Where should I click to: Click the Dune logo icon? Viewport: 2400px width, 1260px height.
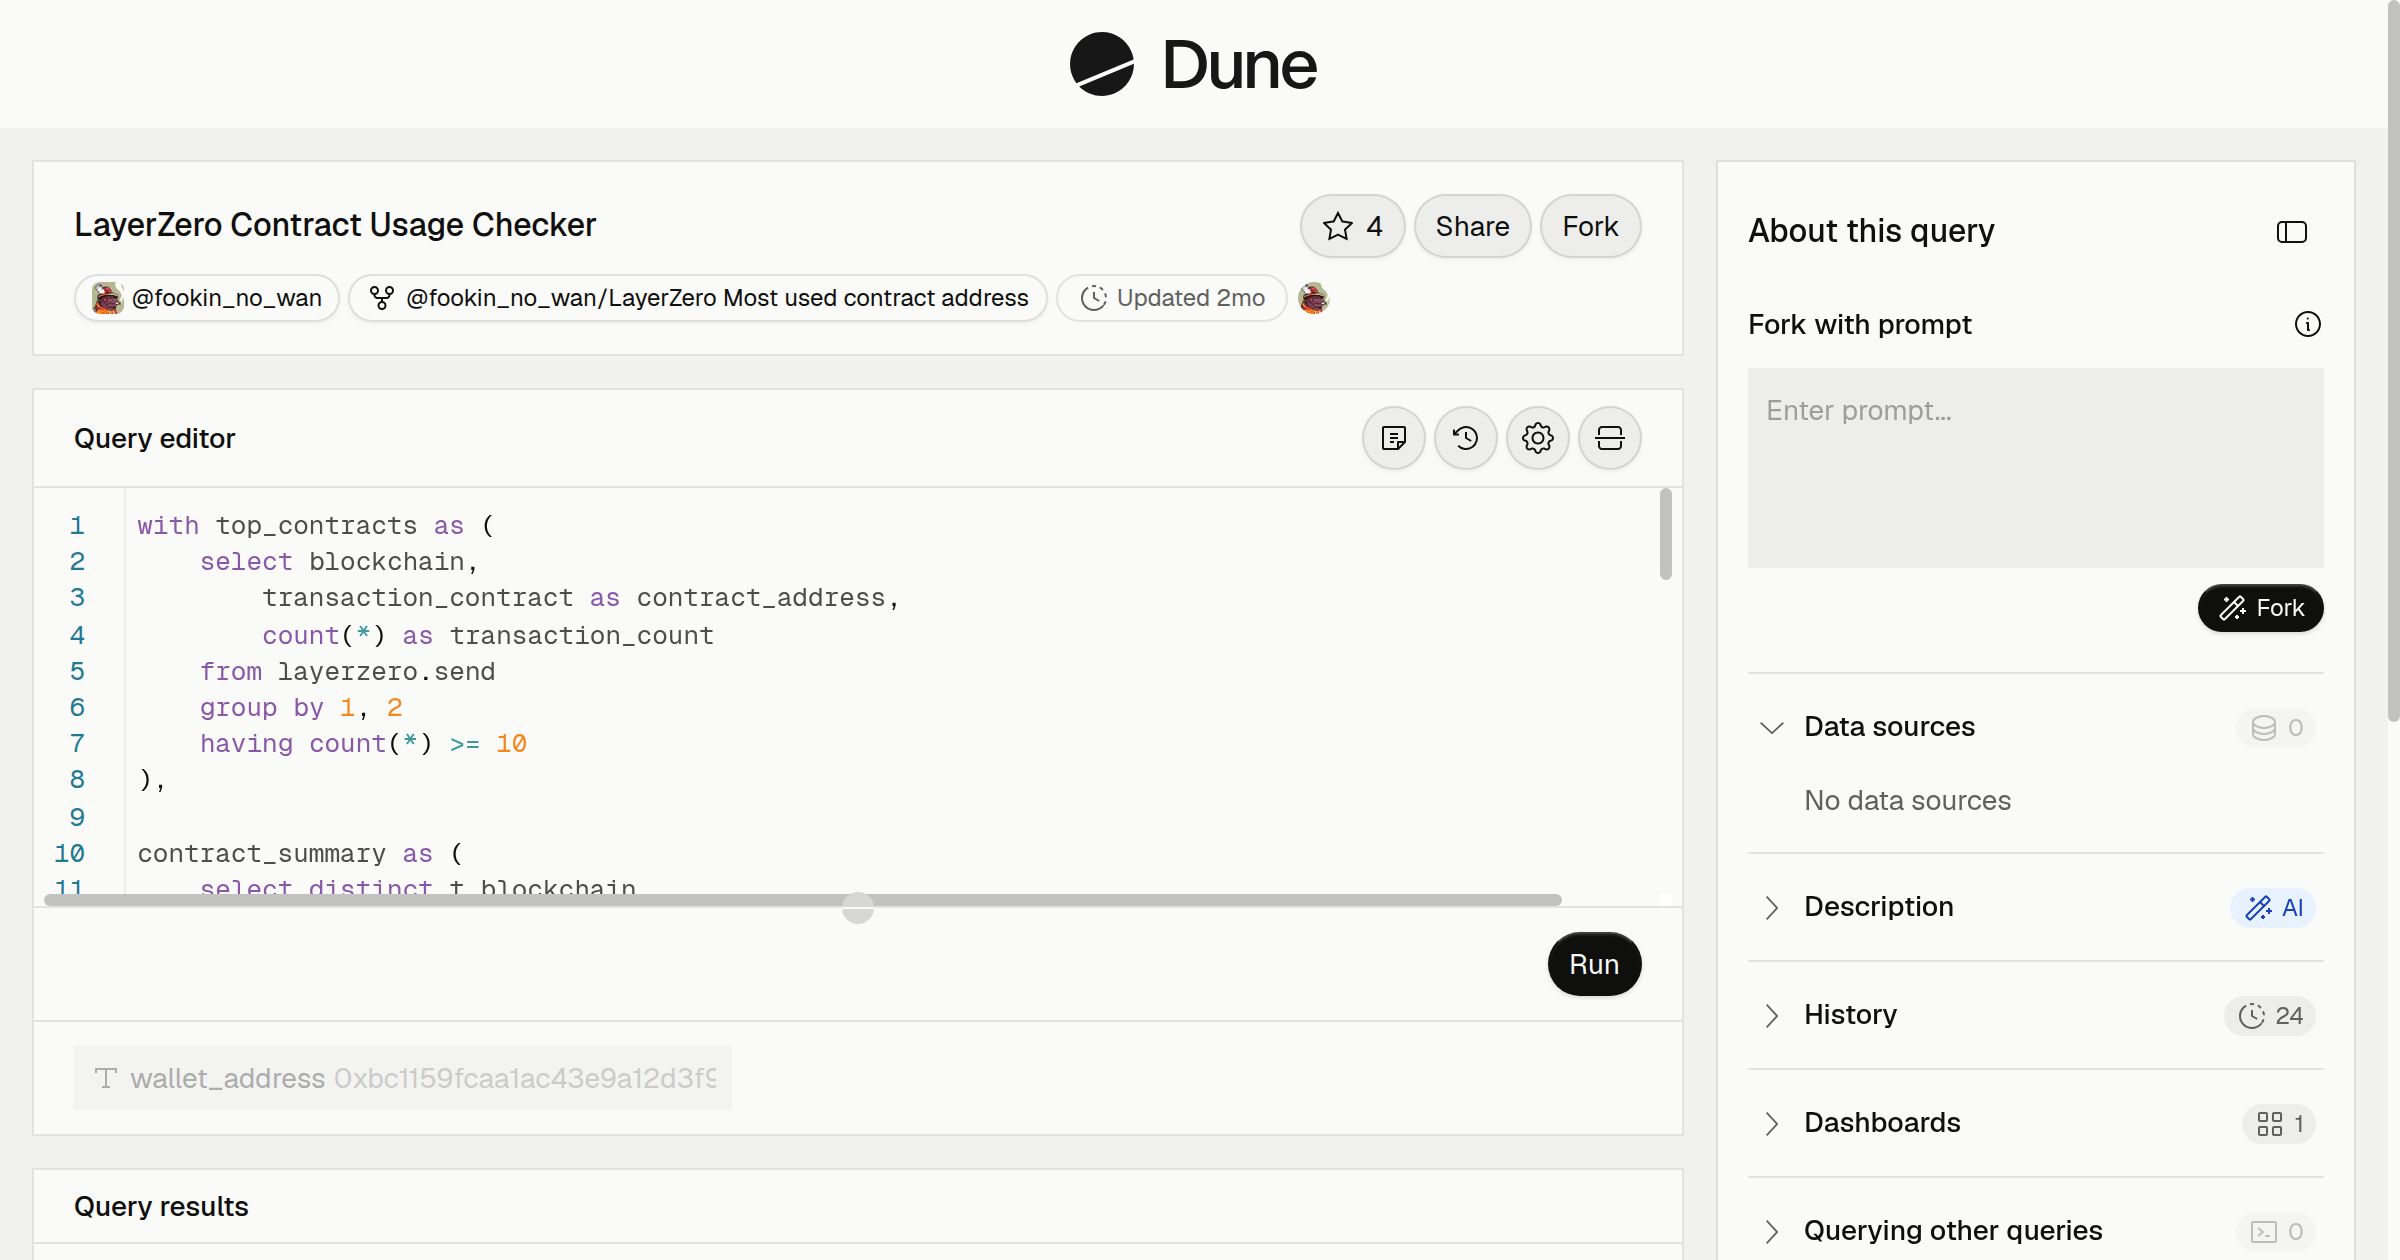click(x=1101, y=64)
